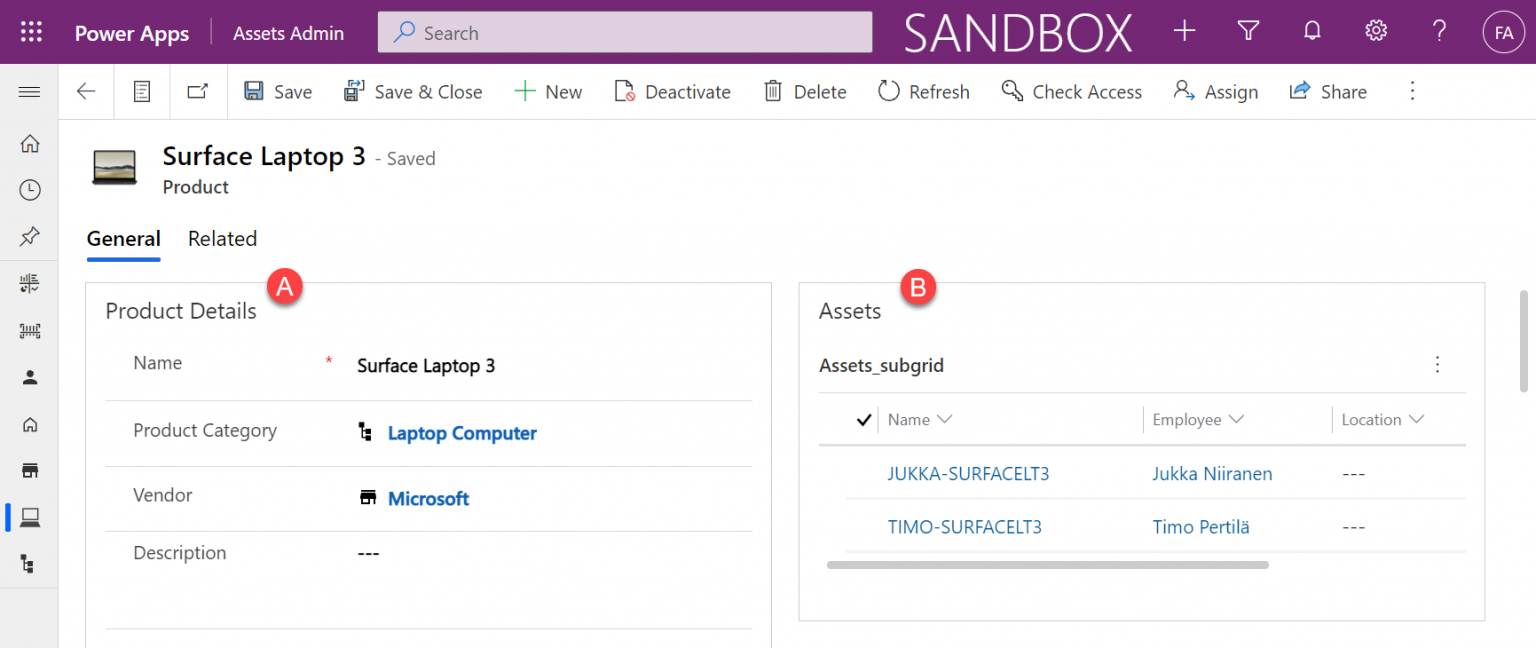Switch to the General tab

tap(124, 239)
